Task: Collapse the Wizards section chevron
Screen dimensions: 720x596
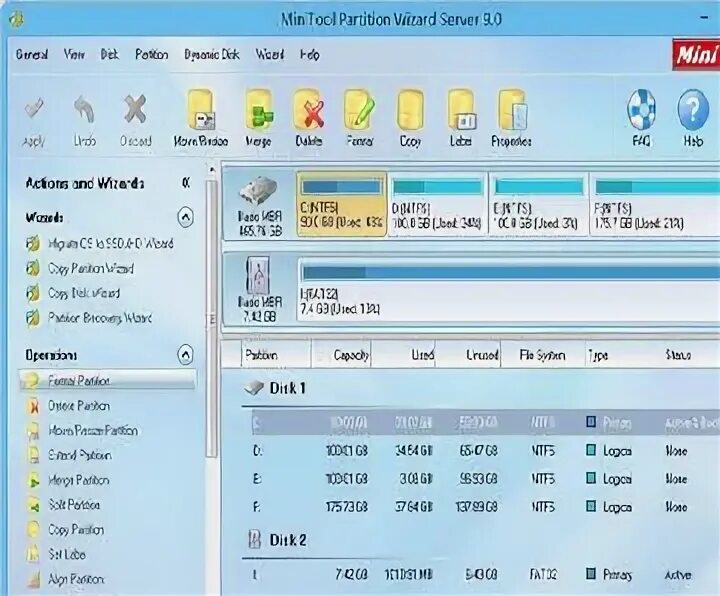Action: pos(186,217)
